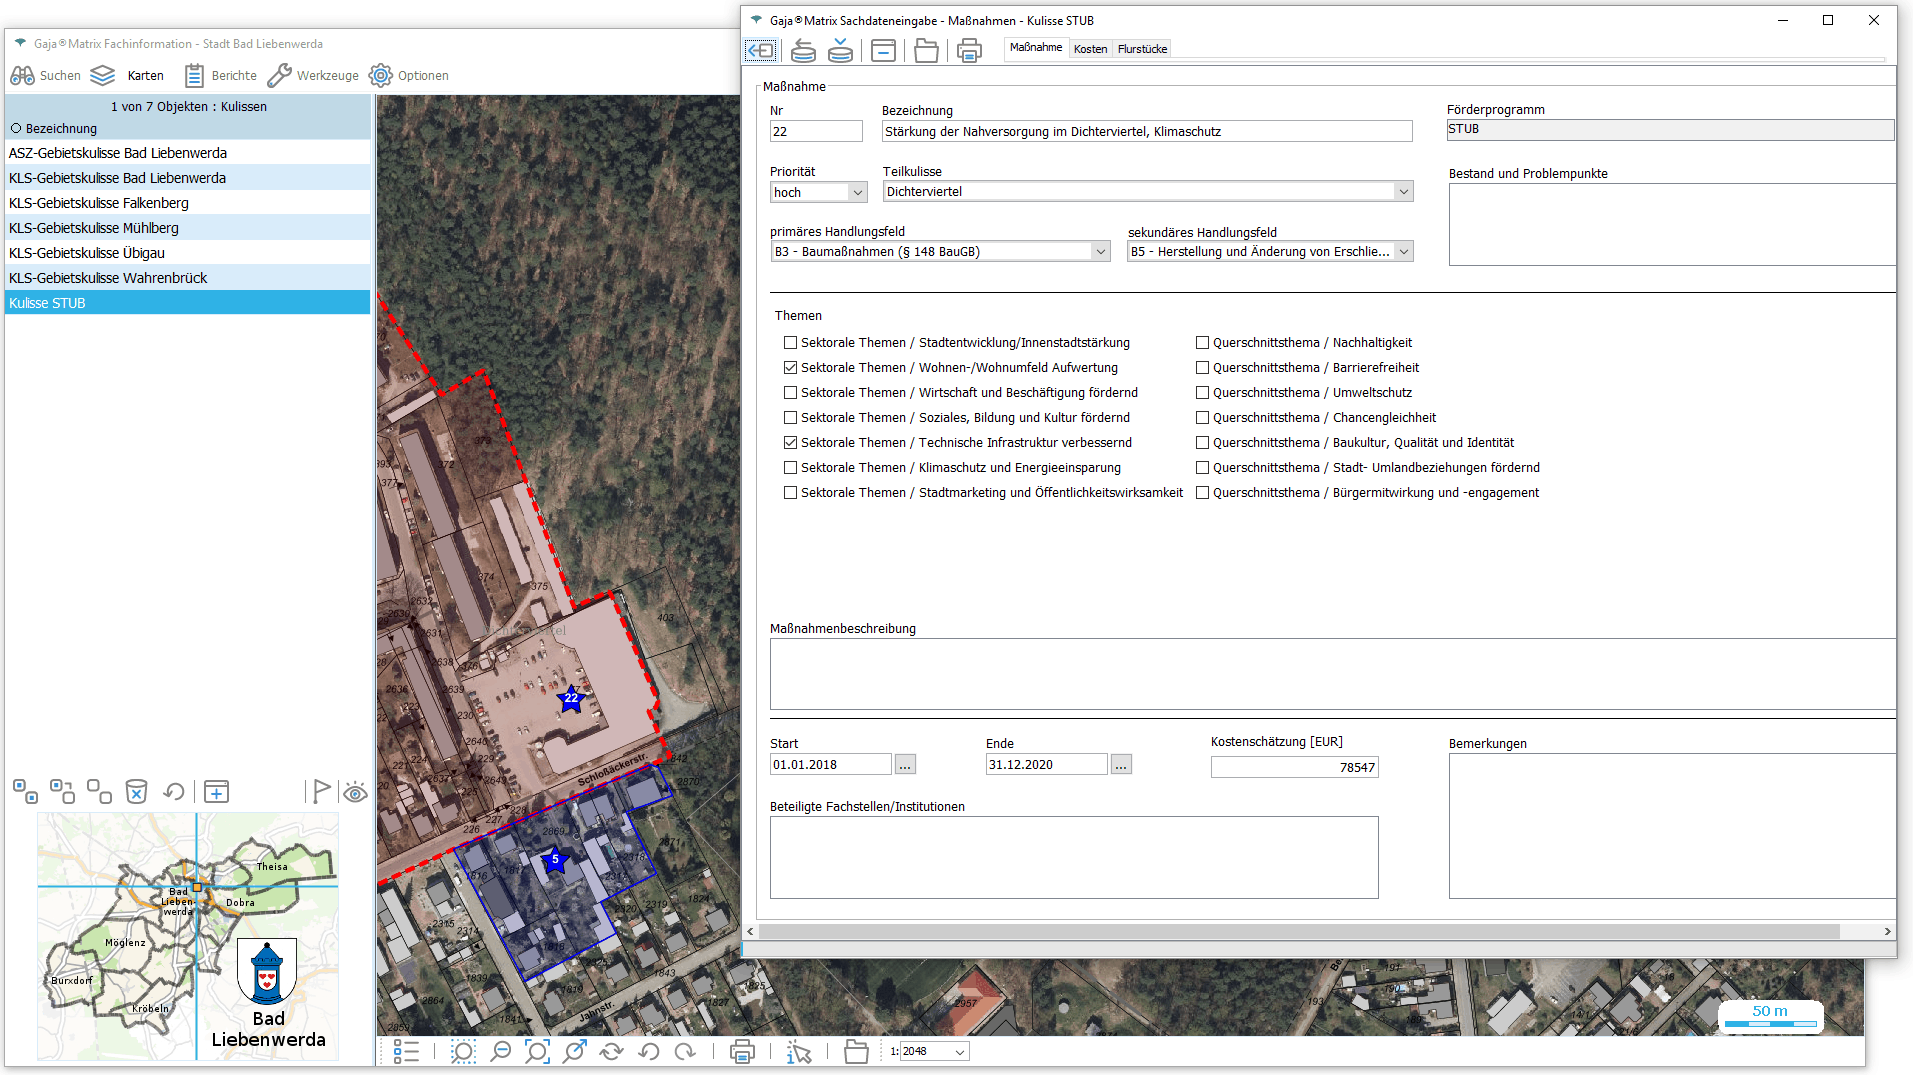Viewport: 1913px width, 1075px height.
Task: Open the Flurstücke tab
Action: tap(1142, 49)
